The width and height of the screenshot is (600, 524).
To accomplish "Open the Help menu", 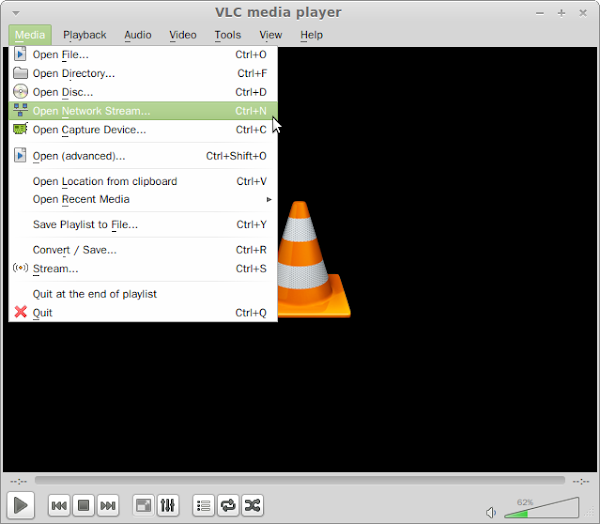I will 311,35.
